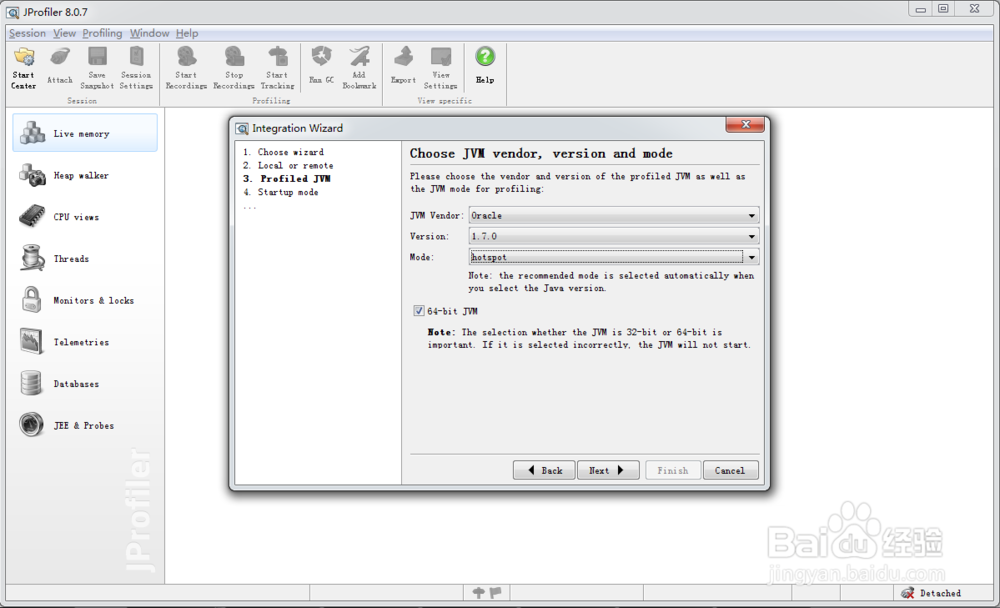Open View Settings from the toolbar
This screenshot has width=1000, height=608.
pos(441,68)
